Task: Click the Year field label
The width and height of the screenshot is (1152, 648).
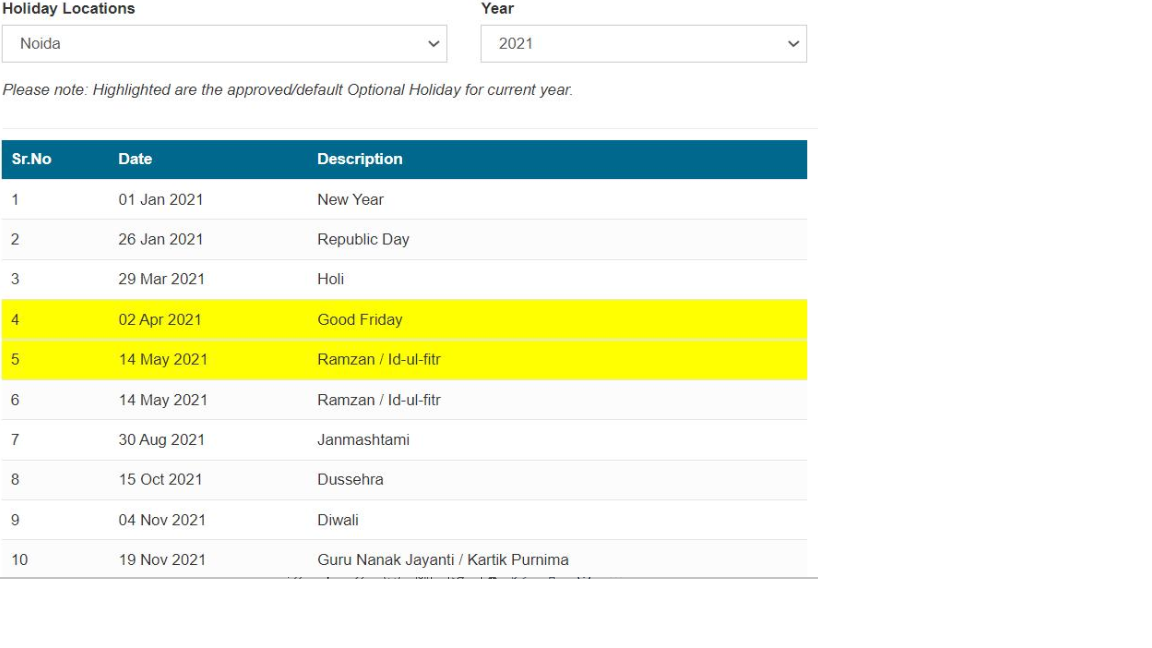Action: point(497,9)
